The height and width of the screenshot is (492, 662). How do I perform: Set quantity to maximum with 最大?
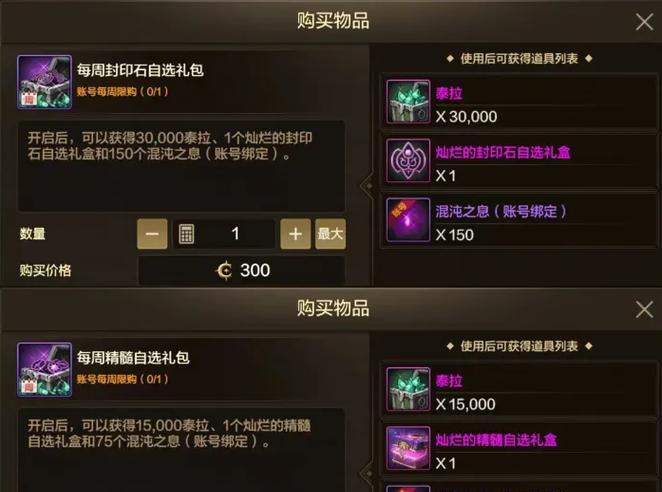[330, 234]
